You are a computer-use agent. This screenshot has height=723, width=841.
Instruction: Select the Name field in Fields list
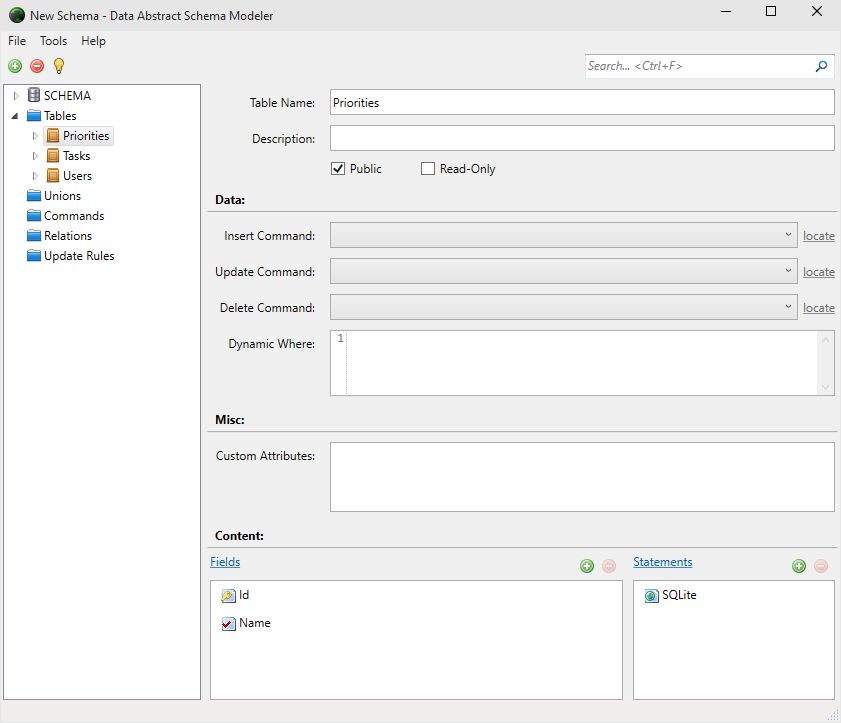[x=254, y=623]
